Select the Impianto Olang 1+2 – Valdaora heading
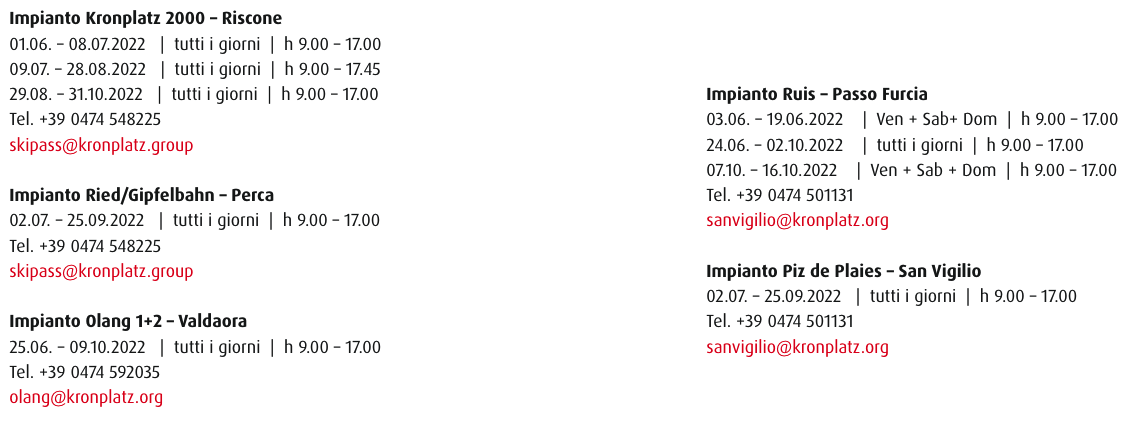The image size is (1124, 421). tap(128, 321)
